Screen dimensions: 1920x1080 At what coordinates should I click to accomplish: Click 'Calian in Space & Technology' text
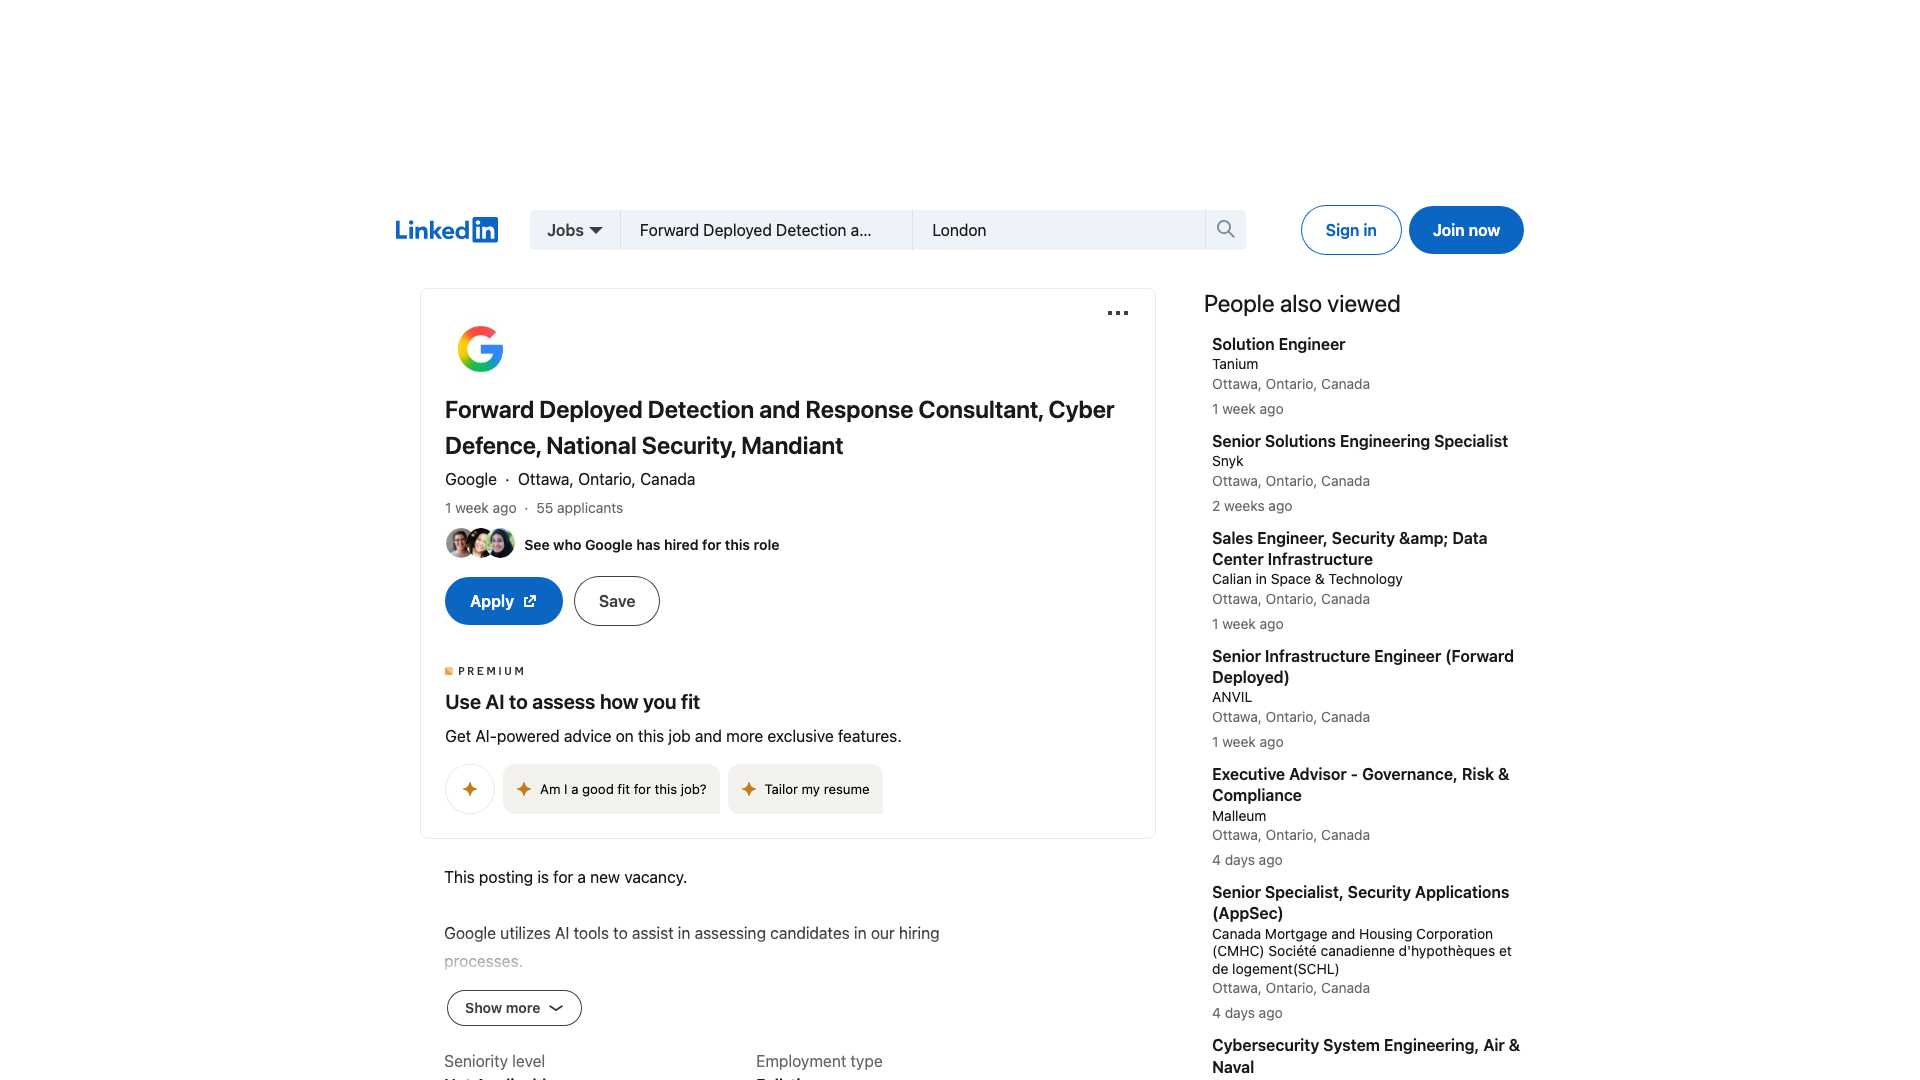[1307, 579]
